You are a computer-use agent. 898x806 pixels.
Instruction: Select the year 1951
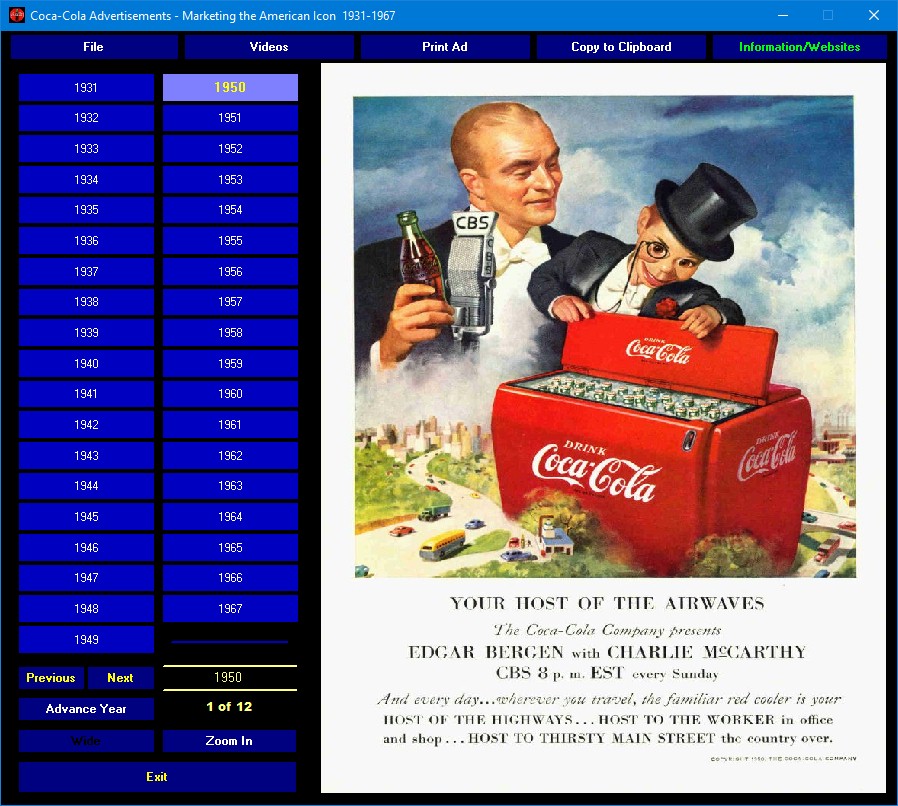coord(230,118)
